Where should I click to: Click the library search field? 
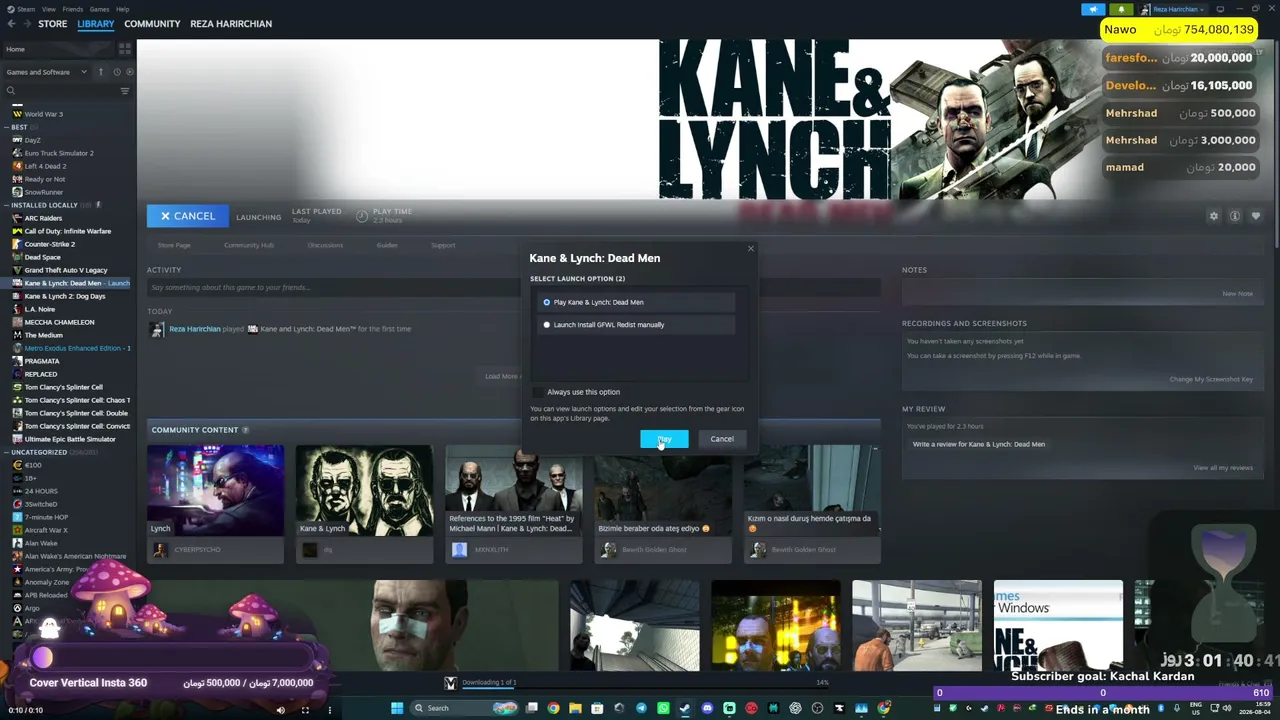pos(60,91)
